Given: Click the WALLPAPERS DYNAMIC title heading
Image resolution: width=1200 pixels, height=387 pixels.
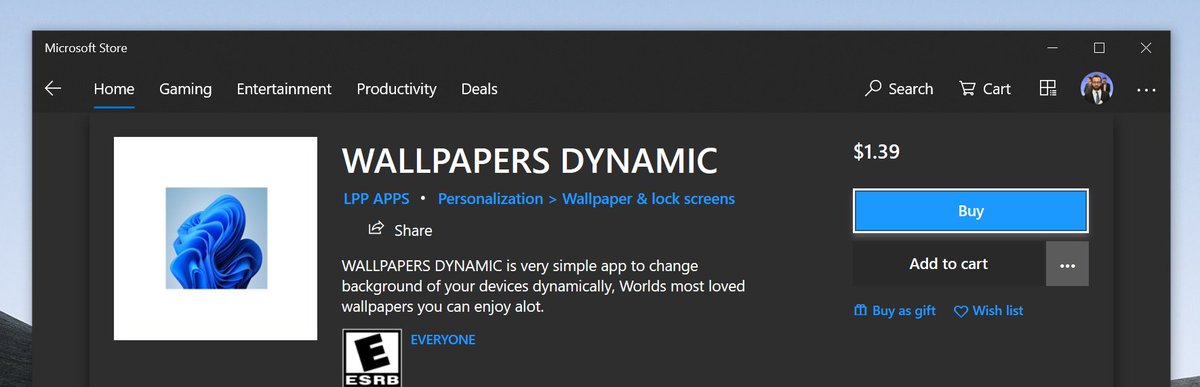Looking at the screenshot, I should coord(530,161).
